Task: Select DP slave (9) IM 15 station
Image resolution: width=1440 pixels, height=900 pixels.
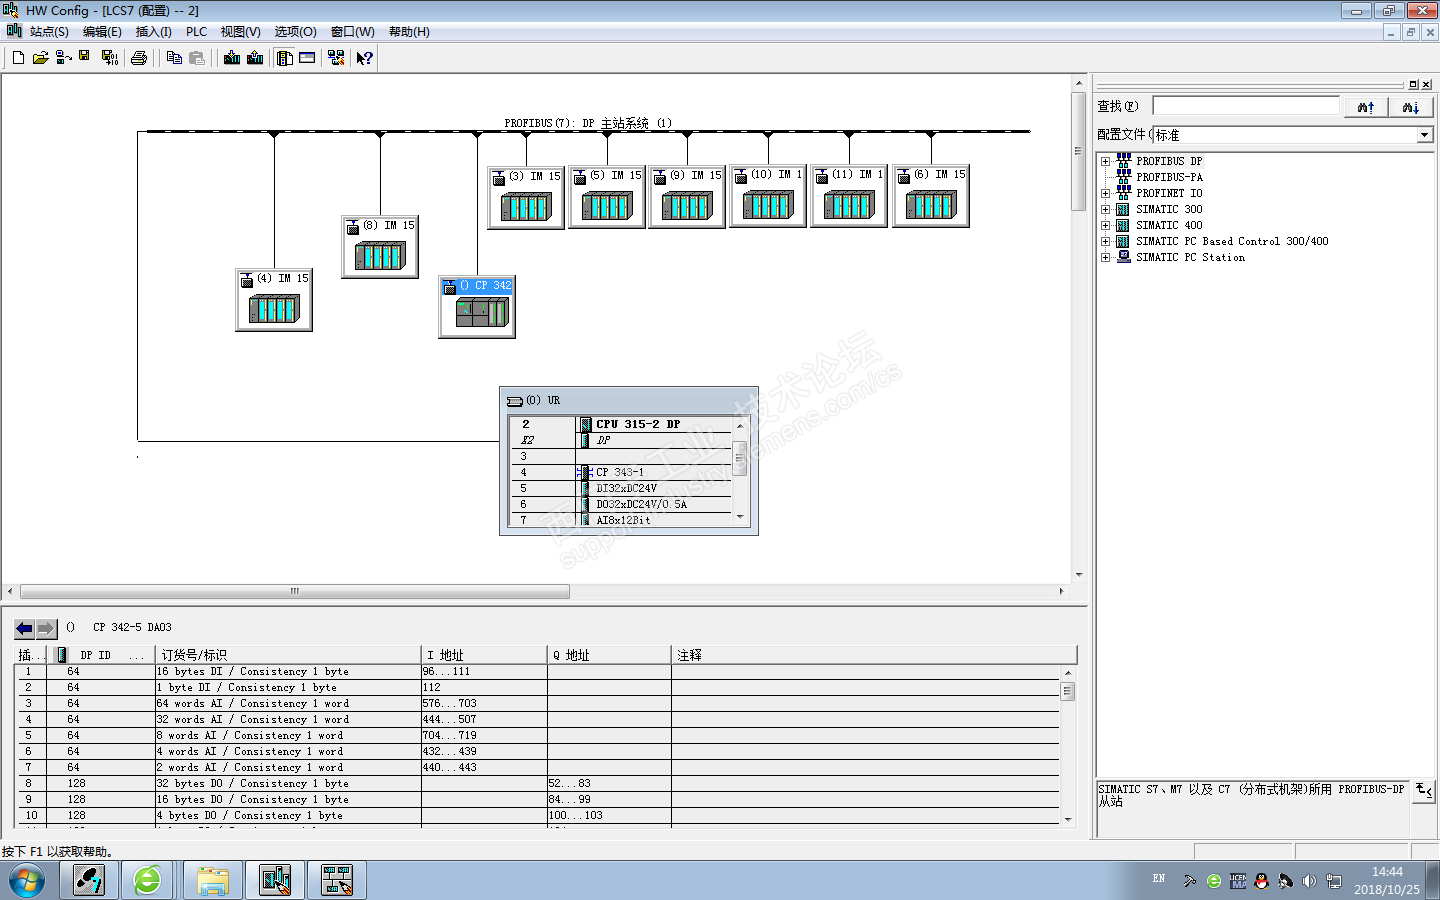Action: click(x=687, y=197)
